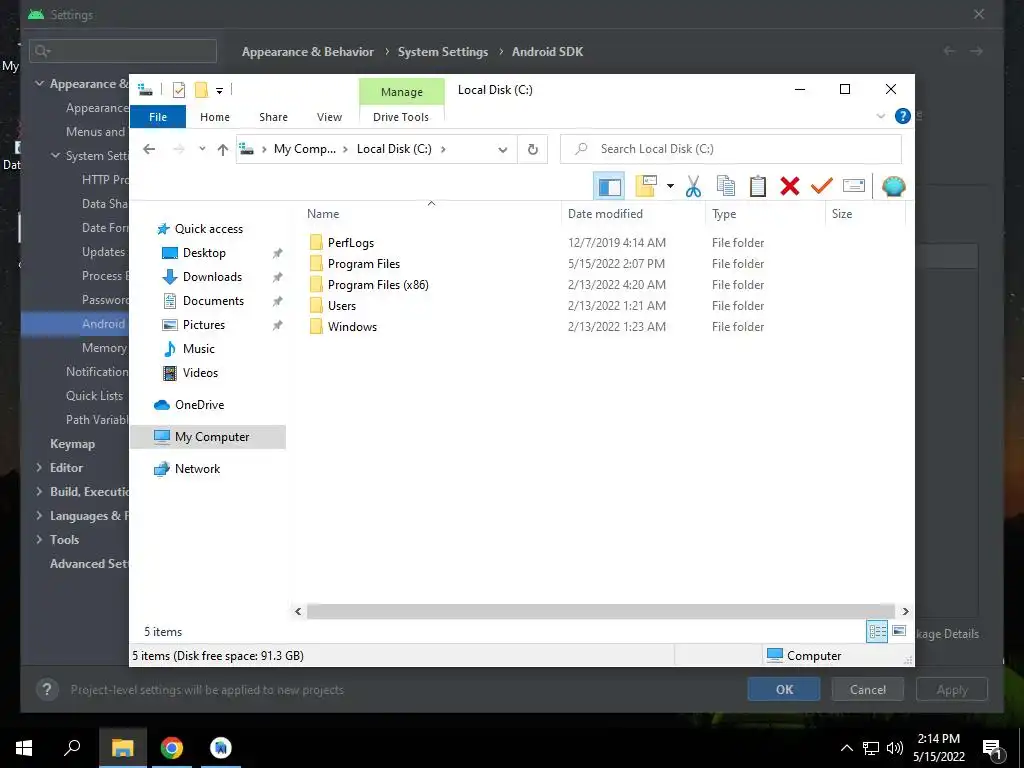Open the File menu tab

(x=158, y=117)
